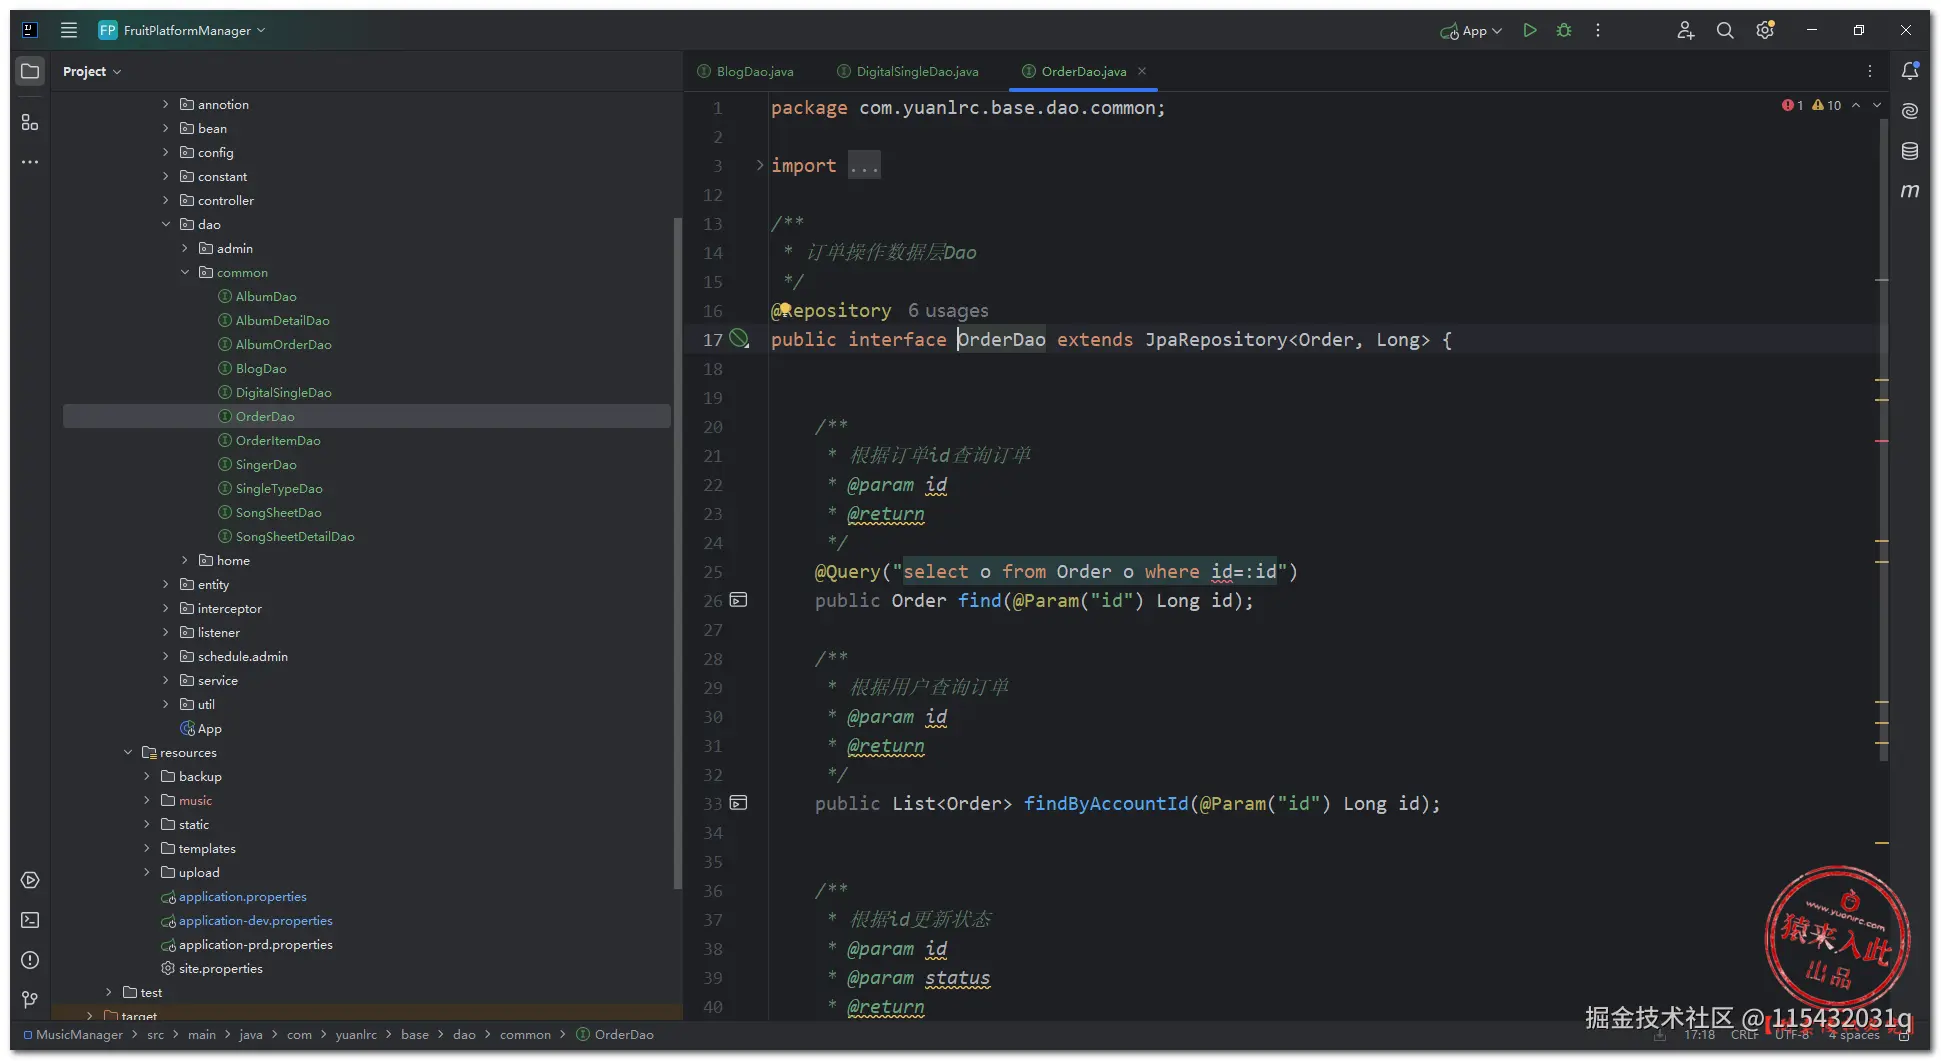Open the Project view dropdown

[x=92, y=71]
